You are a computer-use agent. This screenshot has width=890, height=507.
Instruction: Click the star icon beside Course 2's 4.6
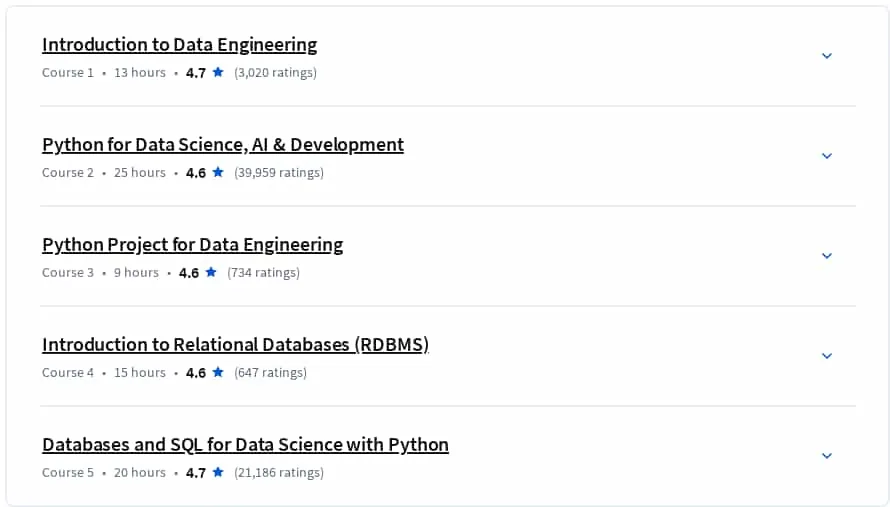coord(218,172)
